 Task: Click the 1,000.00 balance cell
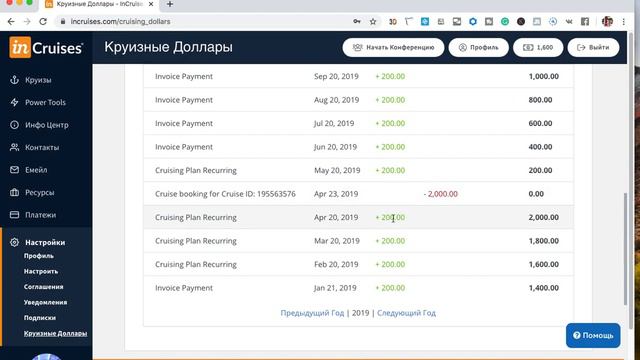[543, 76]
